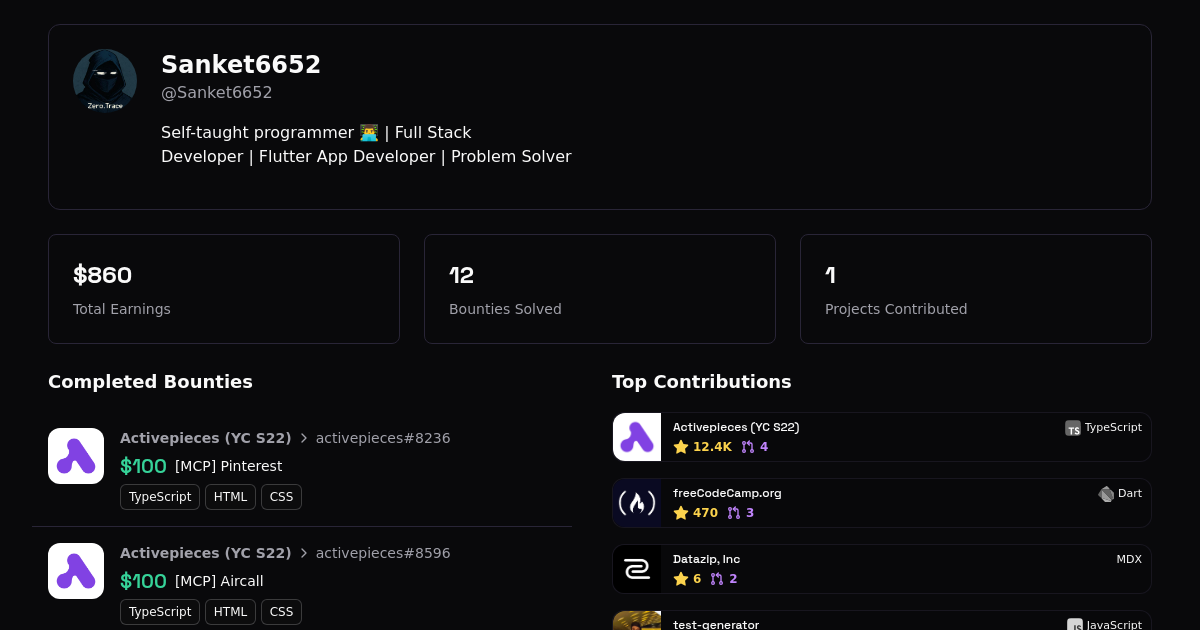The image size is (1200, 630).
Task: Click the [MCP] Aircall bounty title
Action: (219, 581)
